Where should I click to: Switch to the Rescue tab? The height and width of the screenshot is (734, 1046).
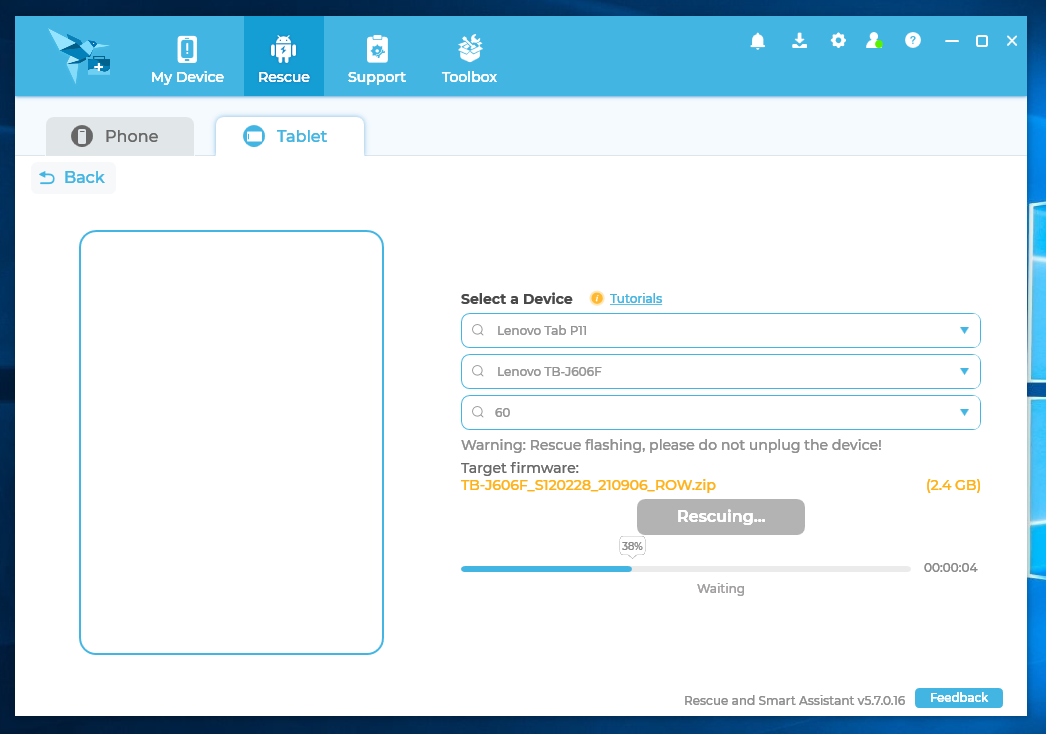(x=284, y=57)
